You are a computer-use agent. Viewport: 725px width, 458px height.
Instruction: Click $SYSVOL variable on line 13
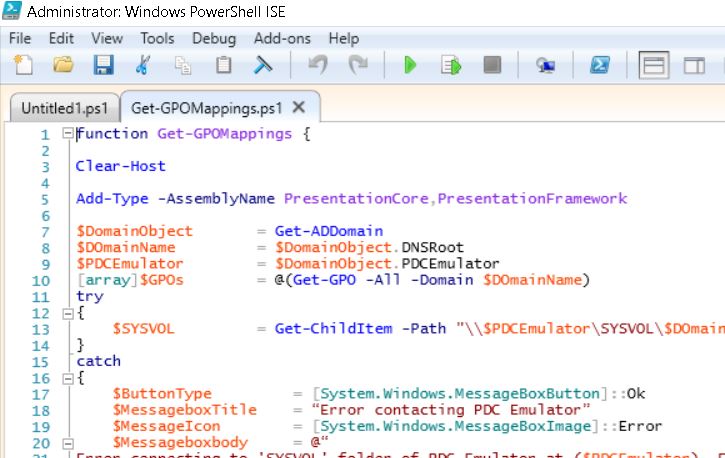coord(143,329)
